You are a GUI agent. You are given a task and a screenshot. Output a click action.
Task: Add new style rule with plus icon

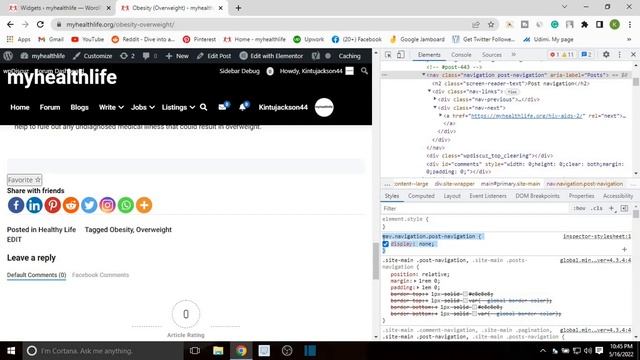click(611, 208)
